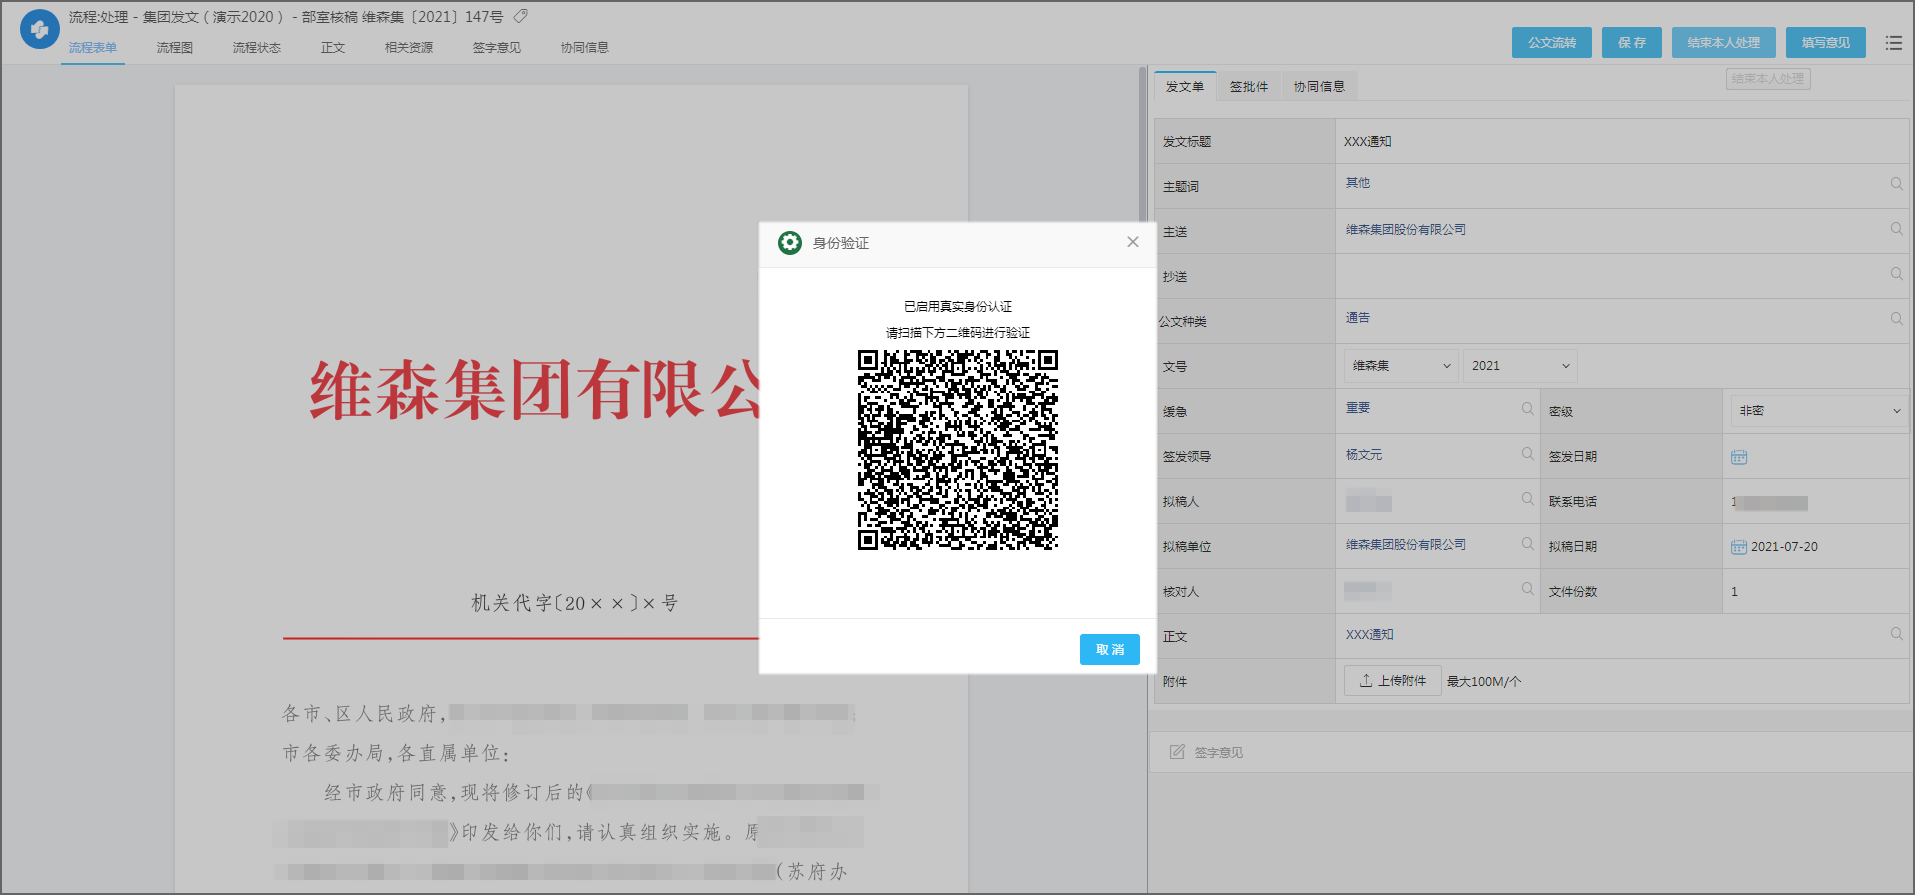Click the 文件份数 input field
This screenshot has width=1915, height=895.
coord(1815,592)
